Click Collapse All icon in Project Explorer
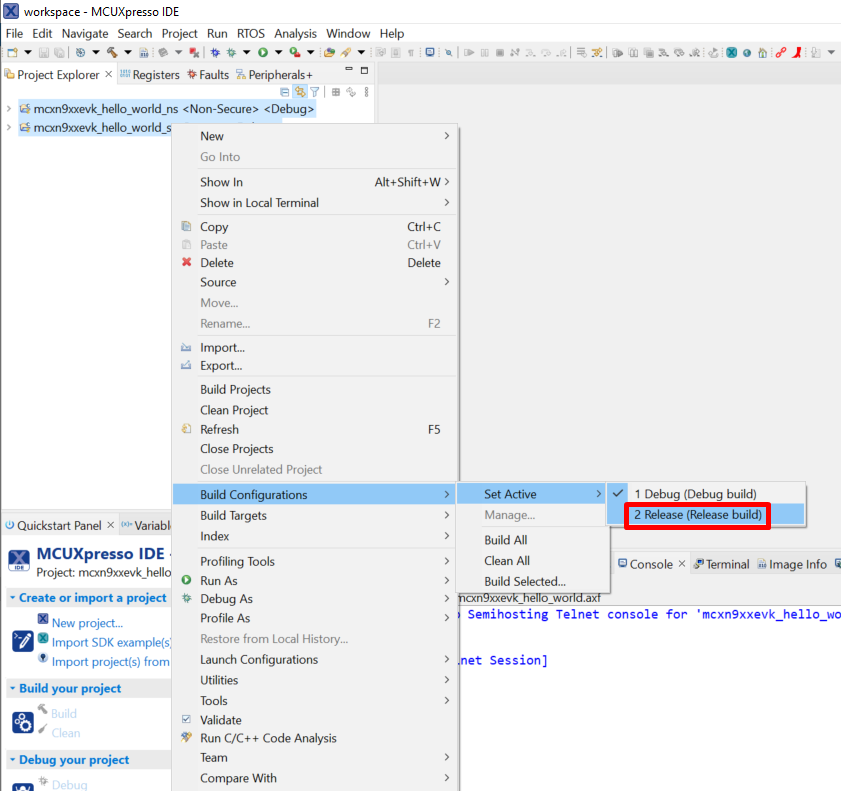Image resolution: width=841 pixels, height=791 pixels. point(285,92)
